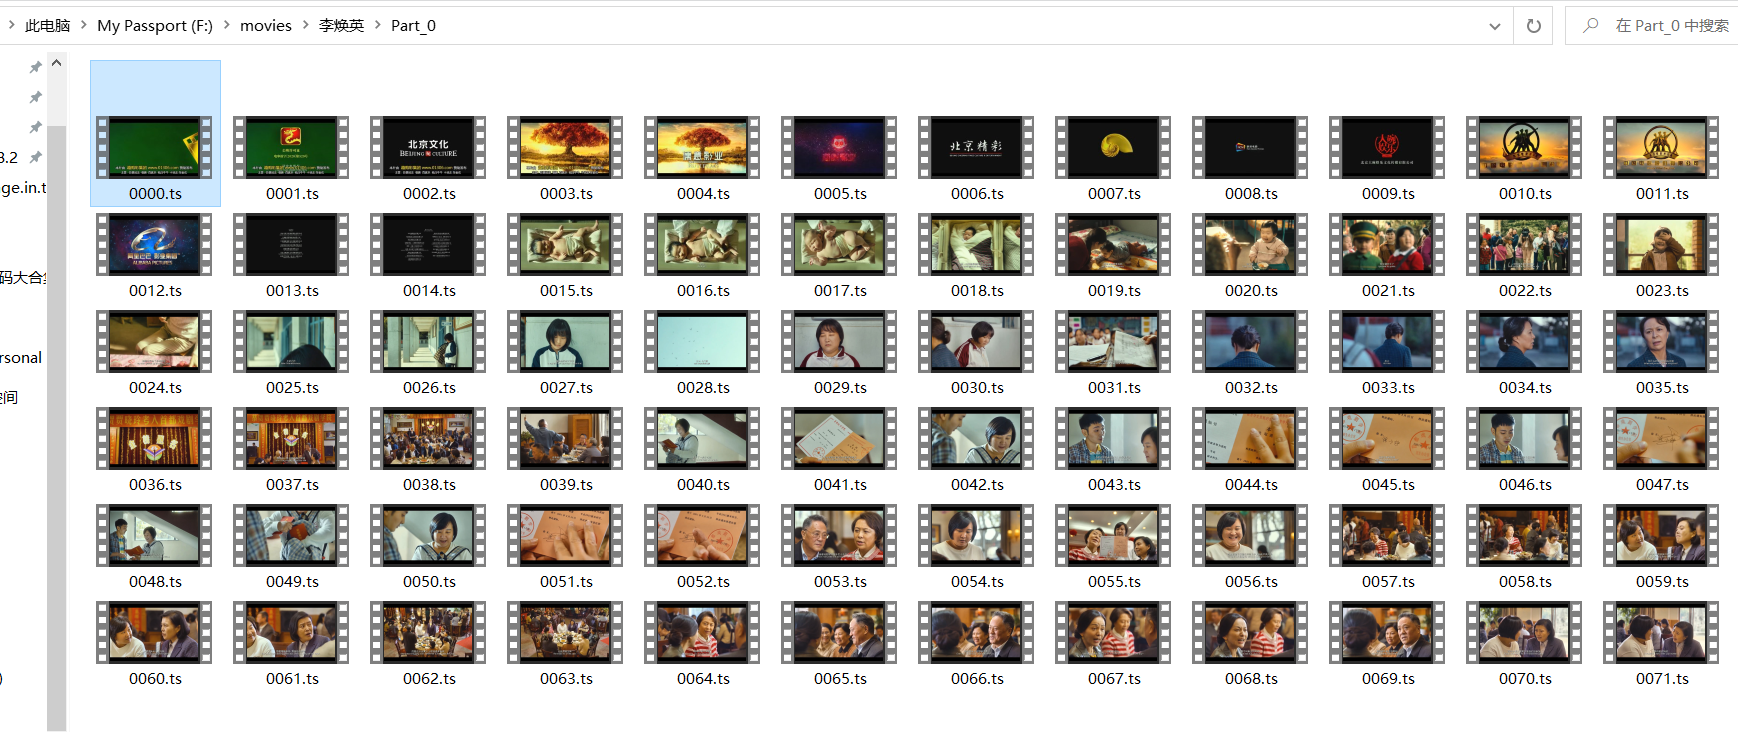Select the 0011.ts video thumbnail
The image size is (1738, 732).
(1662, 147)
